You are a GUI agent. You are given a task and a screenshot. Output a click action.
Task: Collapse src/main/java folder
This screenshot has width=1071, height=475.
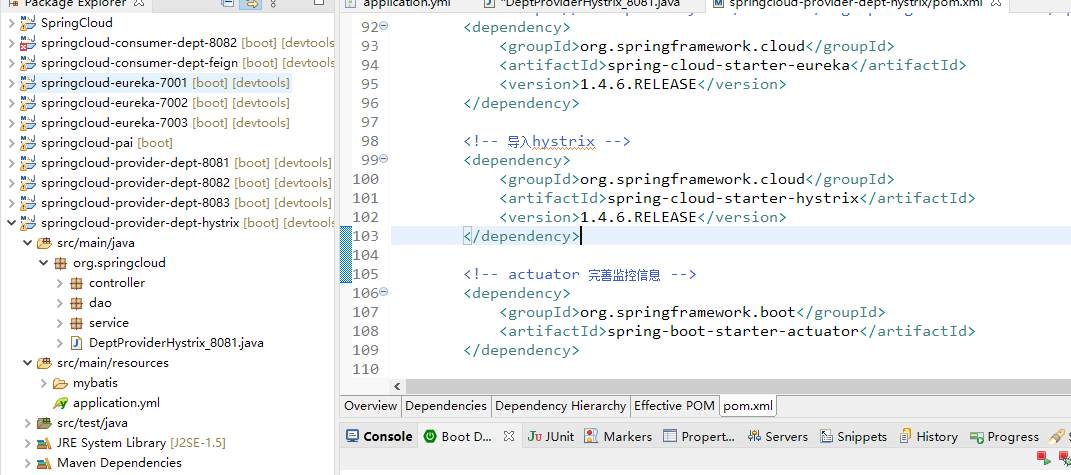coord(27,243)
